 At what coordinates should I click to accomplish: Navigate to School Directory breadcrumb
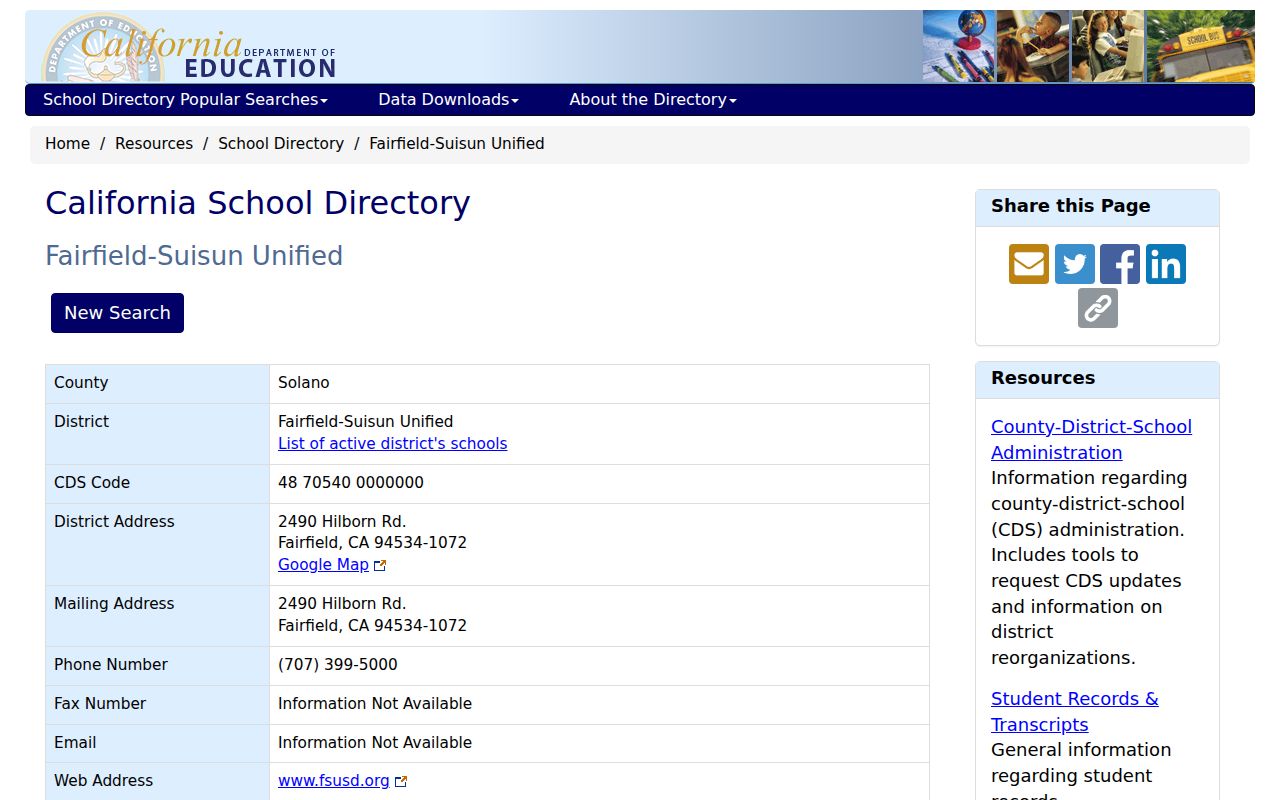[281, 144]
